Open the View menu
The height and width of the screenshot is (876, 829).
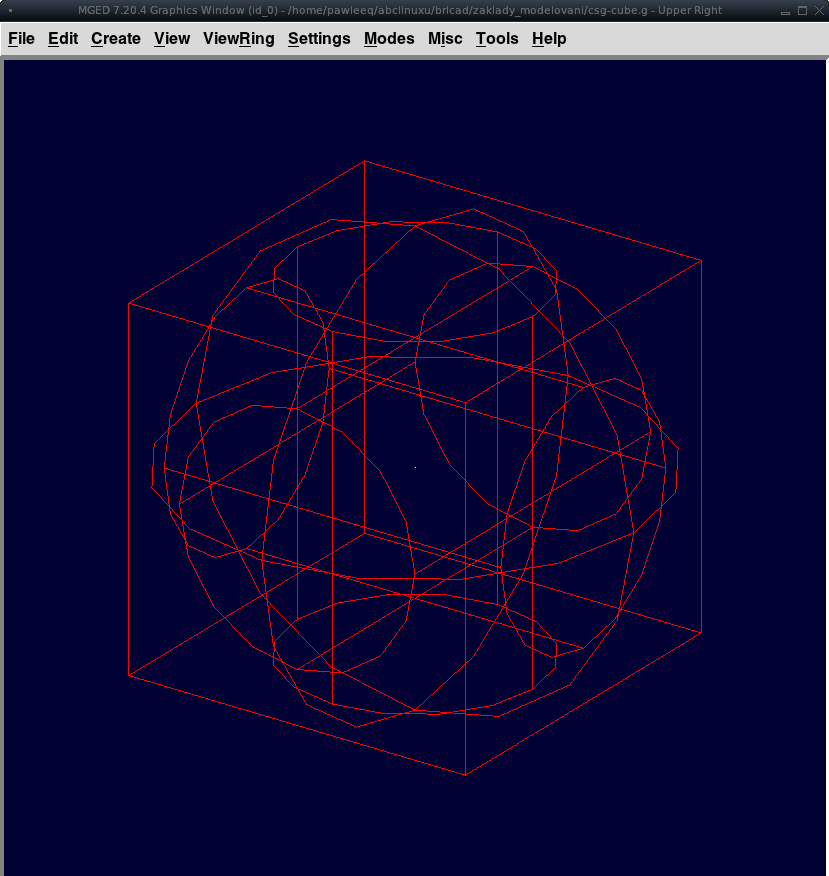tap(172, 39)
